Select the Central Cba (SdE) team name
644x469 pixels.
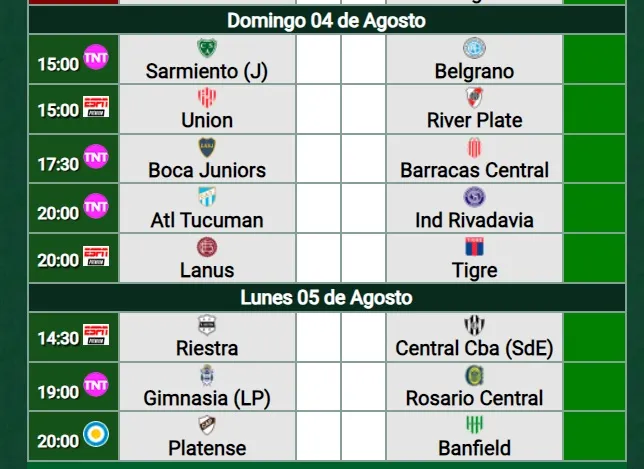(474, 348)
